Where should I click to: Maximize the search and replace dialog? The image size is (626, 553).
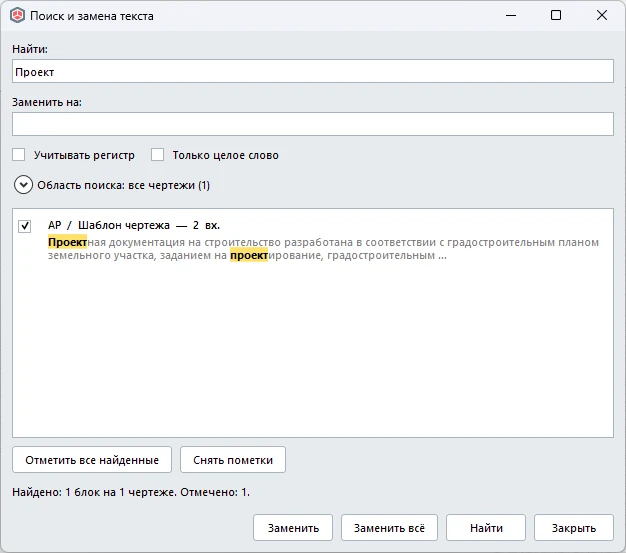point(556,16)
